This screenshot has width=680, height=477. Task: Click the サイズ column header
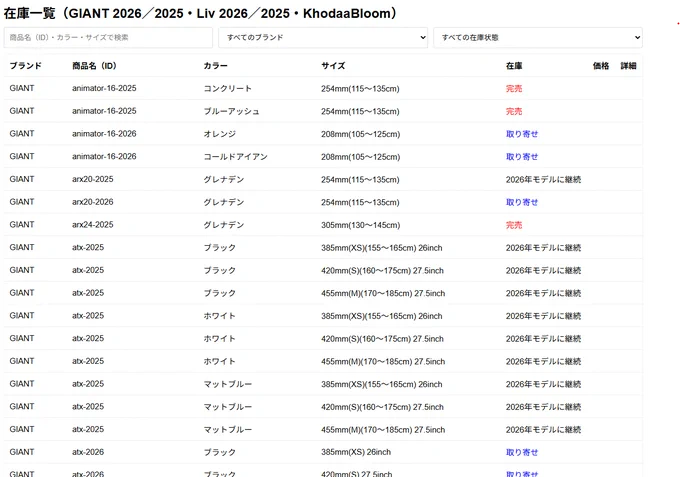[x=333, y=66]
